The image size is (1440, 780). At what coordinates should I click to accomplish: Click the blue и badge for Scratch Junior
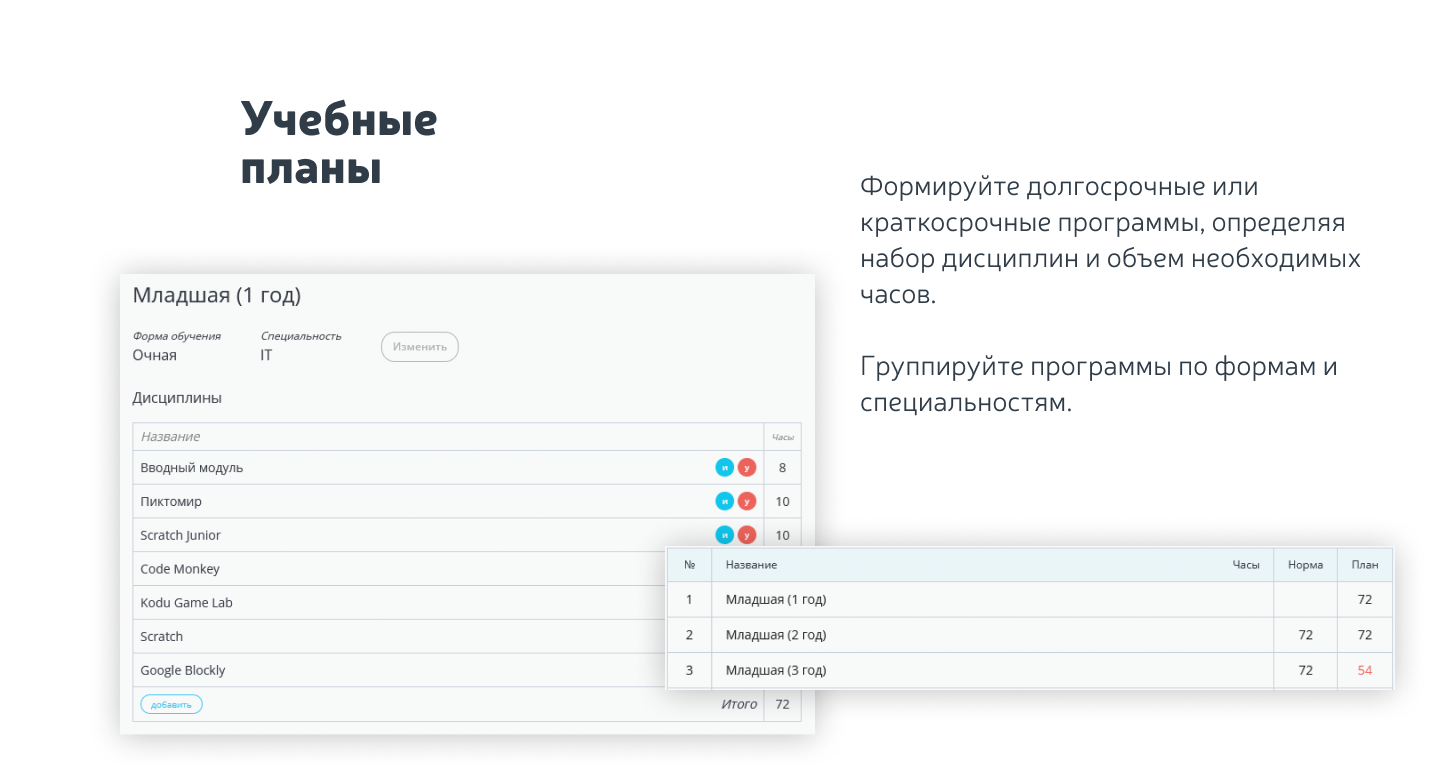725,535
